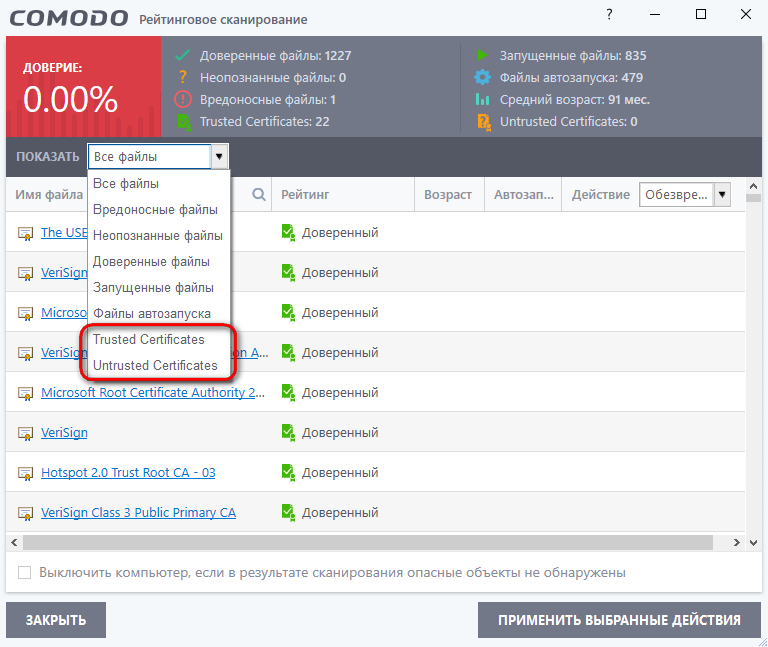768x647 pixels.
Task: Open VeriSign Class 3 Public Primary CA link
Action: click(139, 513)
